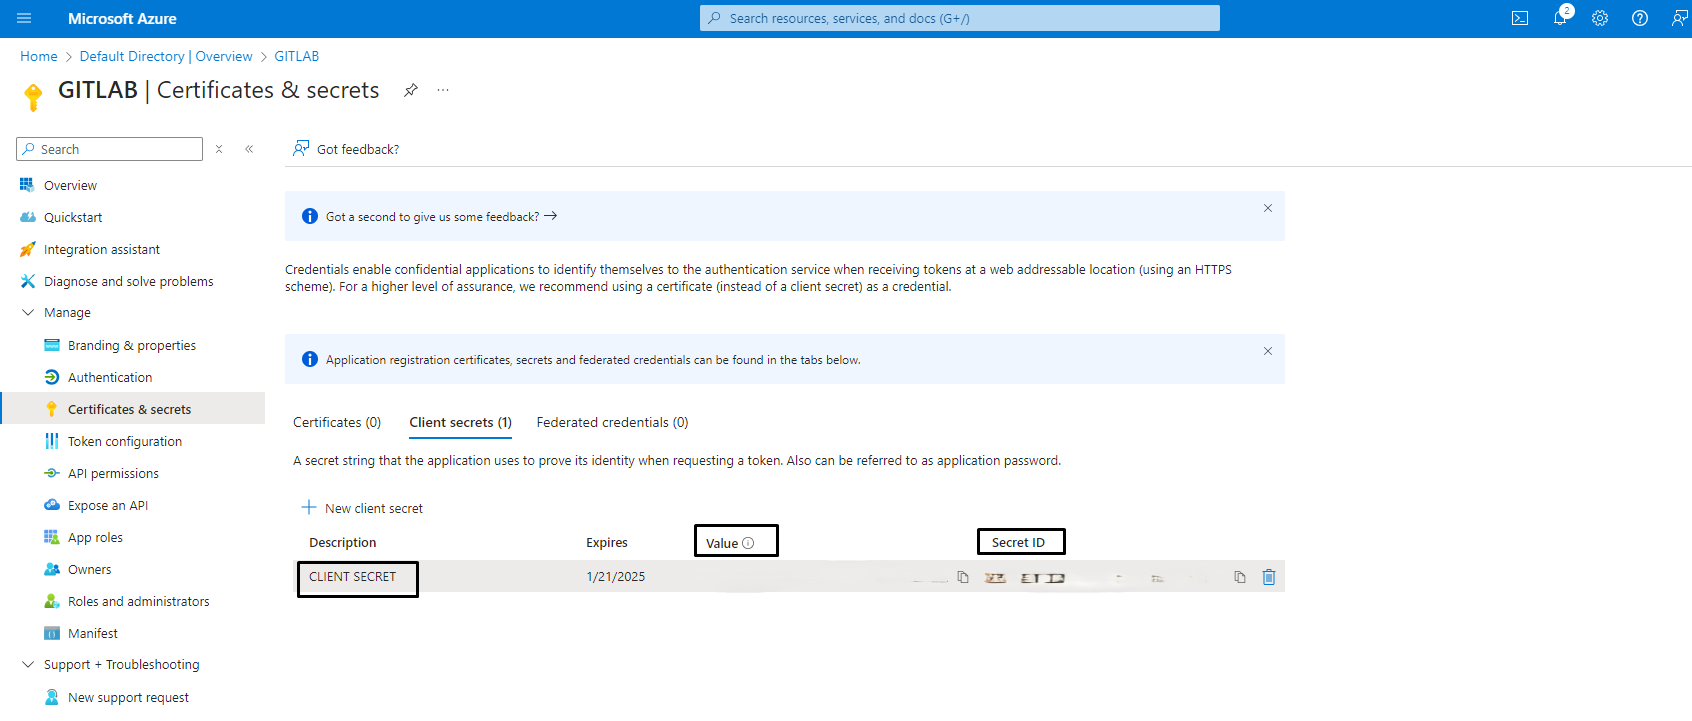Click New client secret
The image size is (1692, 721).
click(363, 508)
